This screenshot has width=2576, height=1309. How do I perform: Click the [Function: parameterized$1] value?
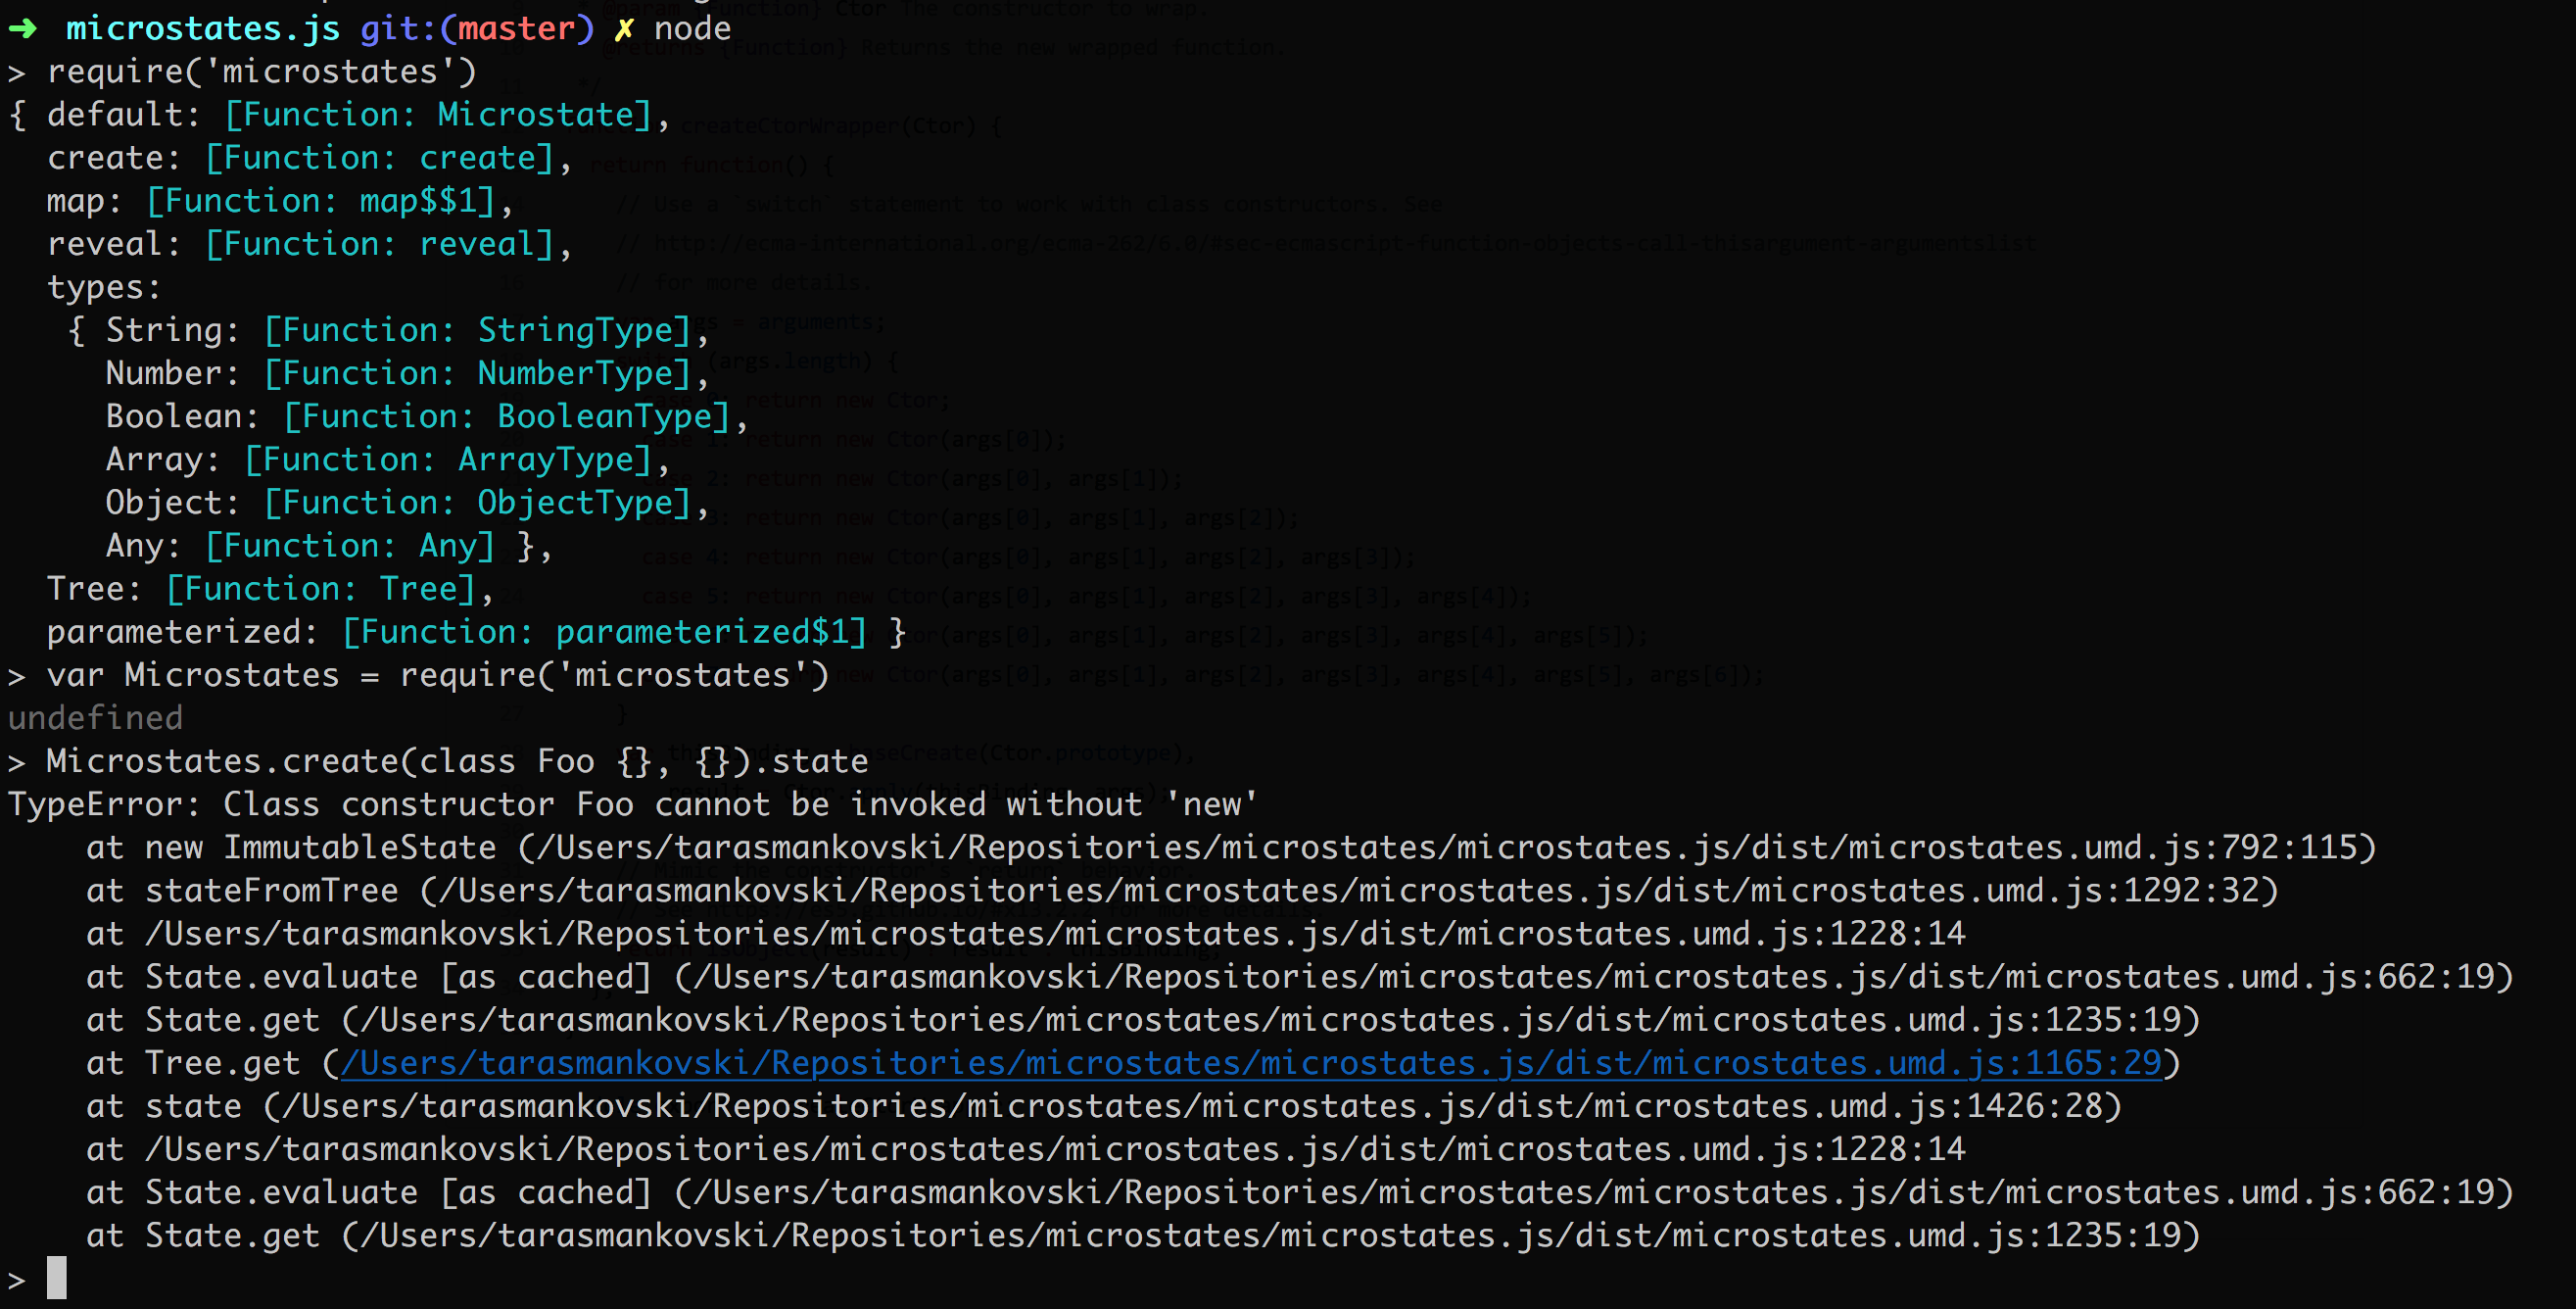[x=604, y=632]
